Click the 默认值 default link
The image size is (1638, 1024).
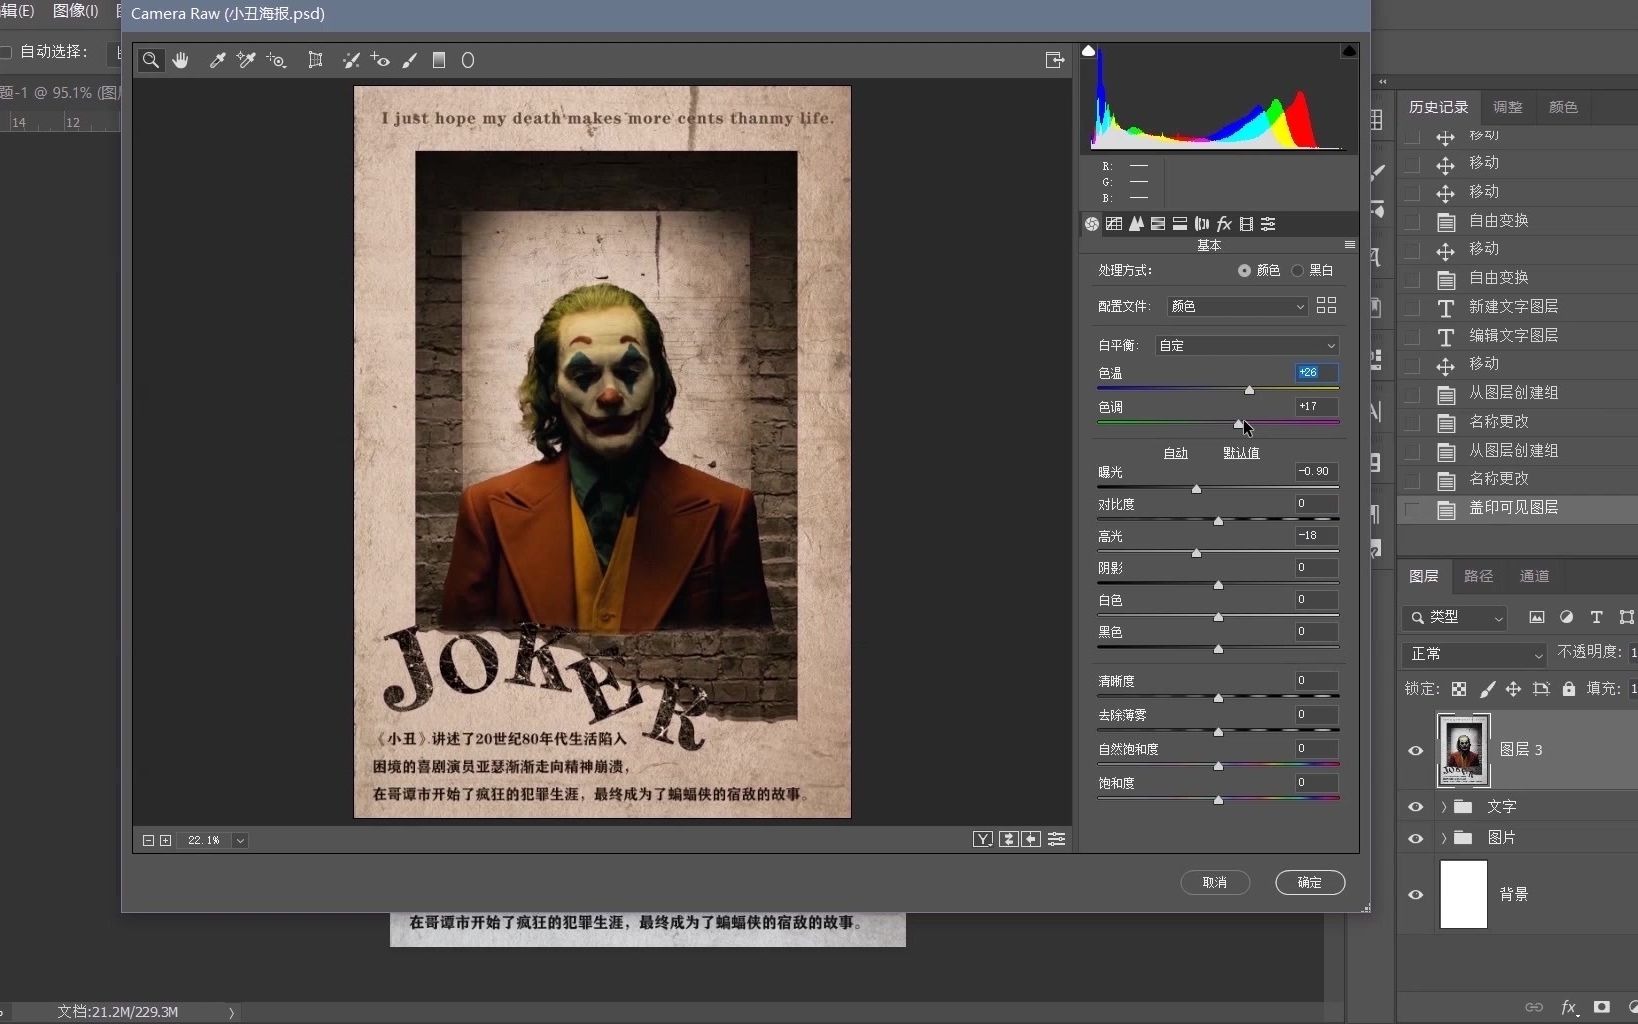[1241, 453]
